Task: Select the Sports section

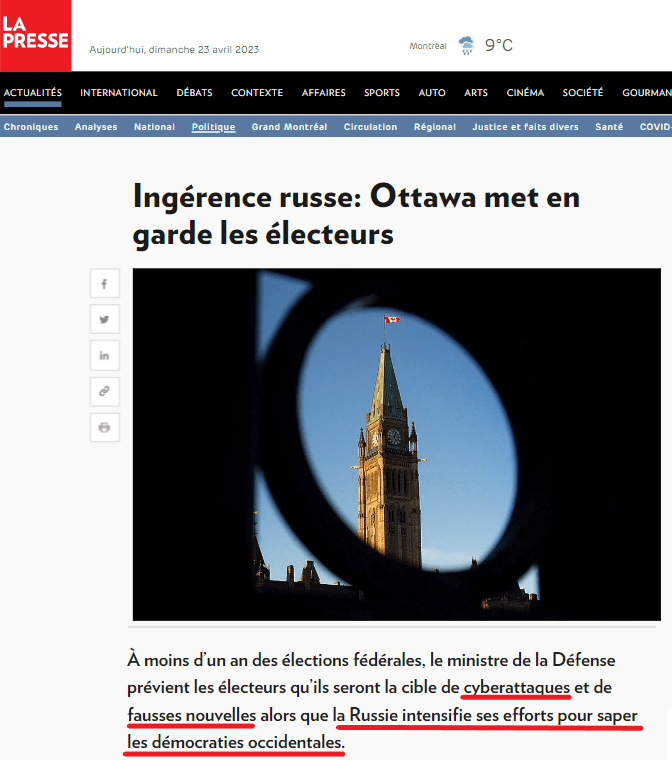Action: click(x=381, y=93)
